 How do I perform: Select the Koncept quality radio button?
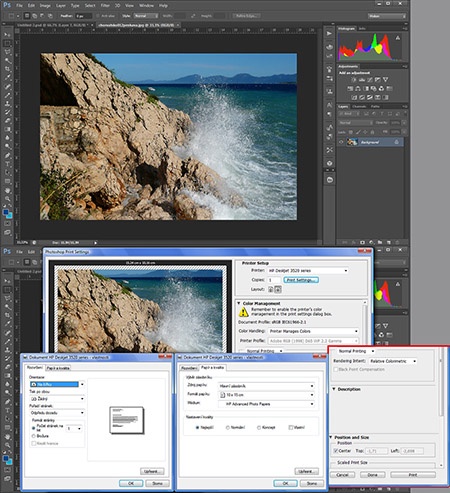pos(259,427)
